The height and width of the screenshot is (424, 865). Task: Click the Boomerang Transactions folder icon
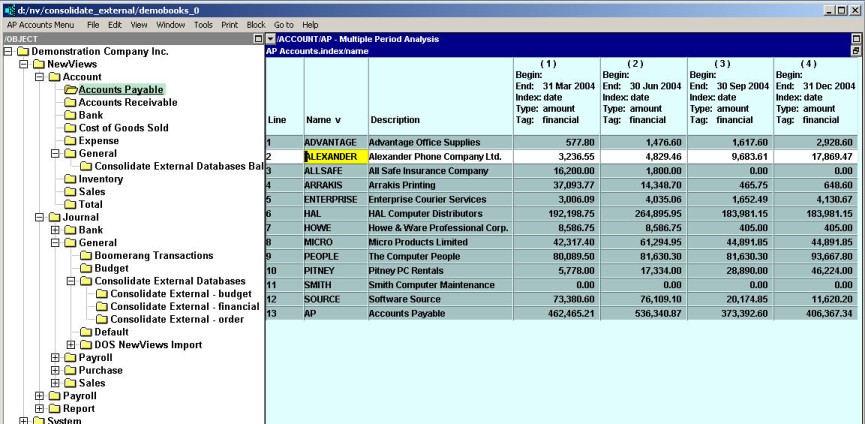pyautogui.click(x=86, y=255)
